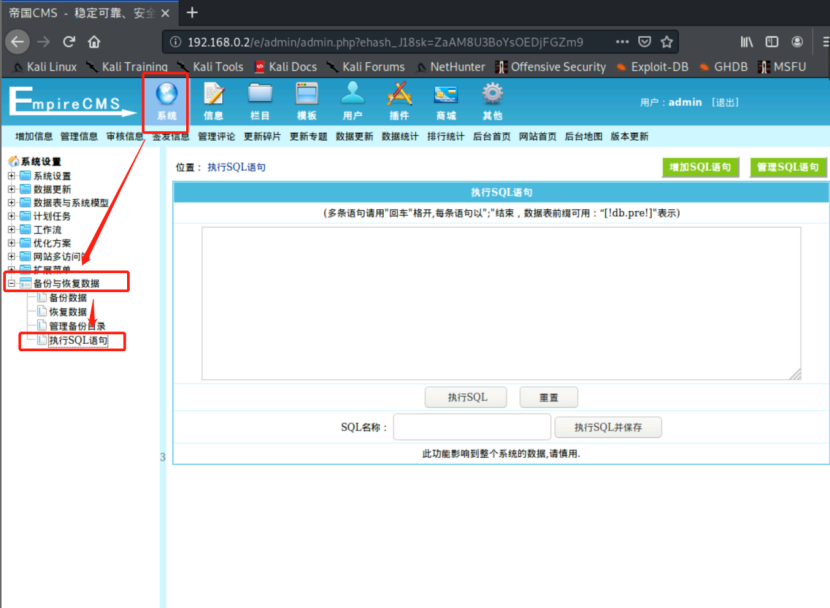This screenshot has height=608, width=830.
Task: Click inside the SQL名称 input field
Action: click(470, 427)
